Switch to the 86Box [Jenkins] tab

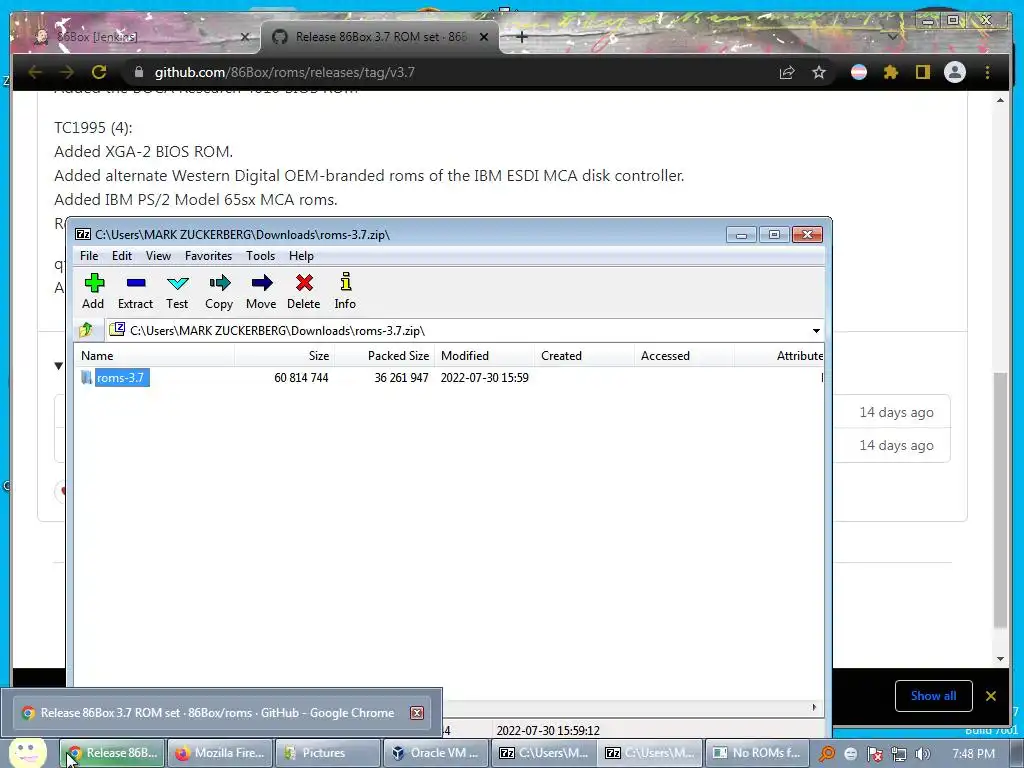137,37
